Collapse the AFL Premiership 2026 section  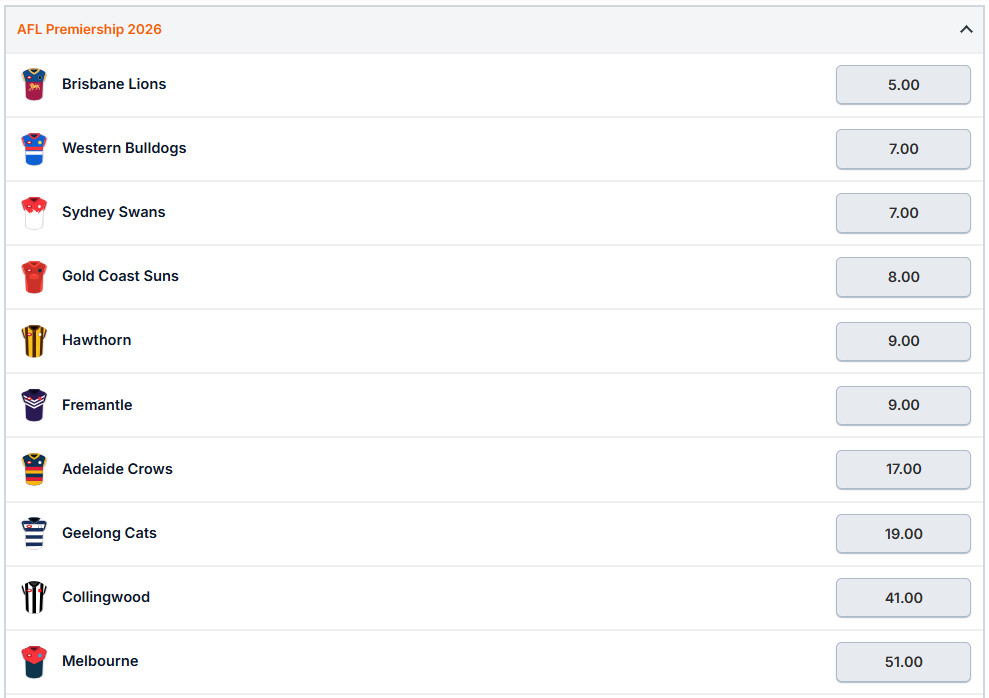pyautogui.click(x=966, y=29)
